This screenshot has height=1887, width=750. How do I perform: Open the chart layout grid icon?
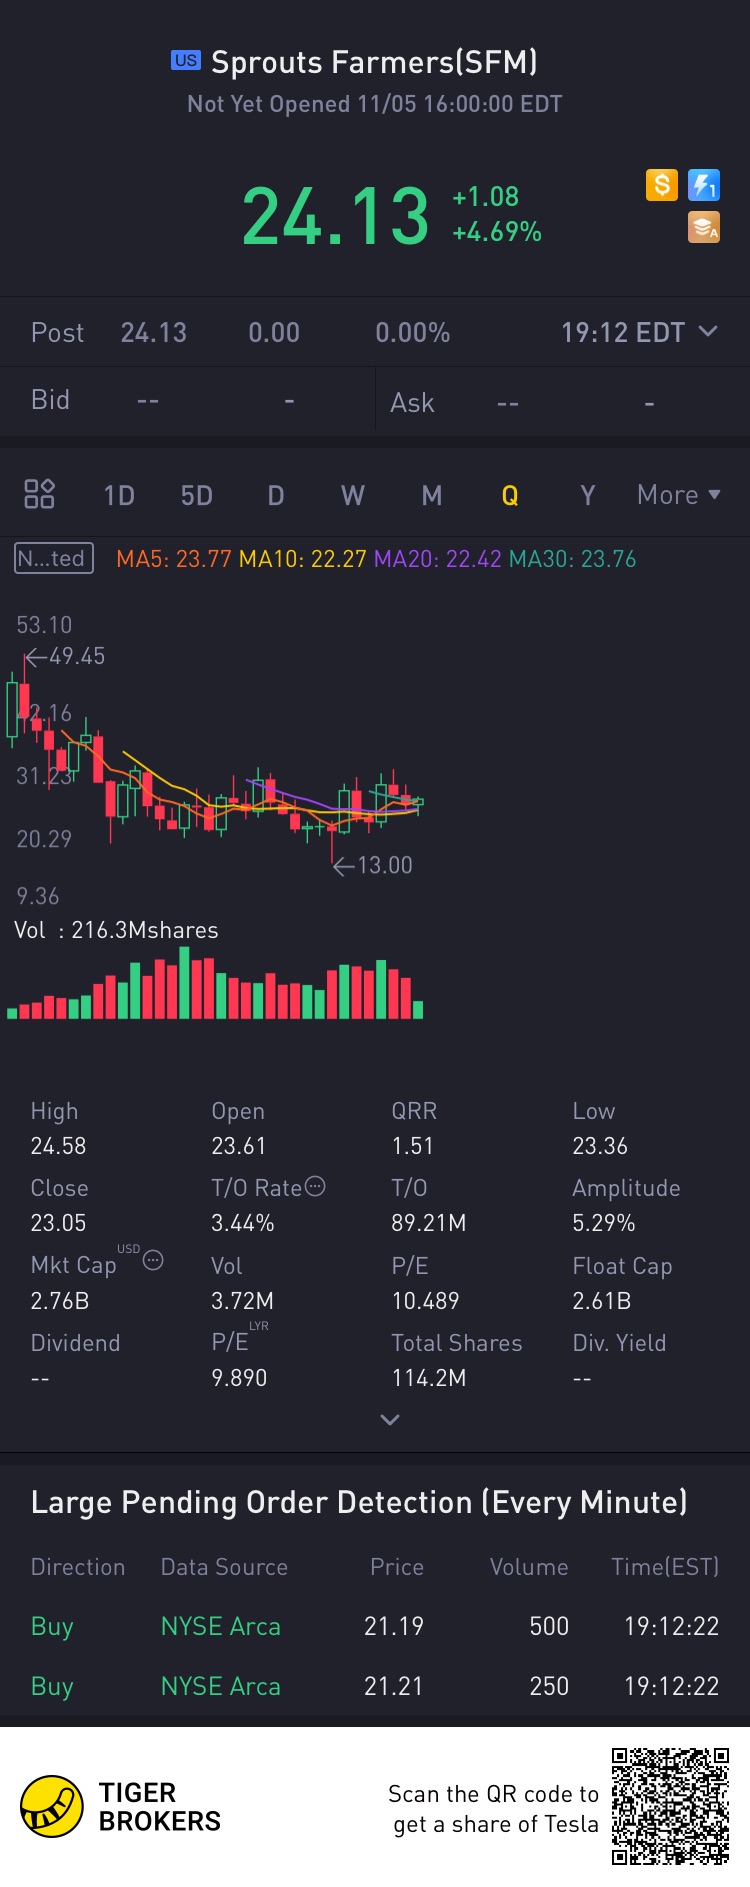[x=39, y=494]
